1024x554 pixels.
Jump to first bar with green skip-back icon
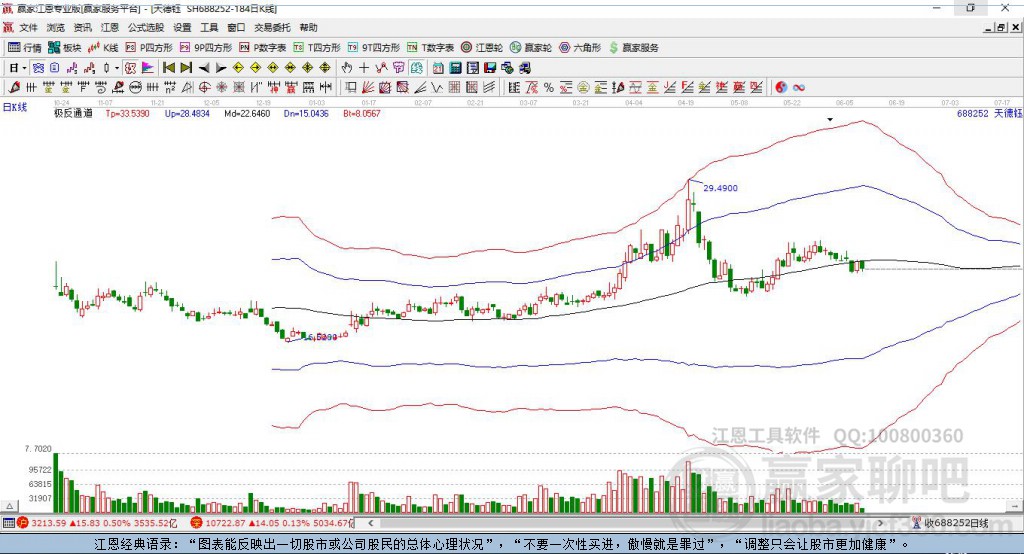point(168,68)
